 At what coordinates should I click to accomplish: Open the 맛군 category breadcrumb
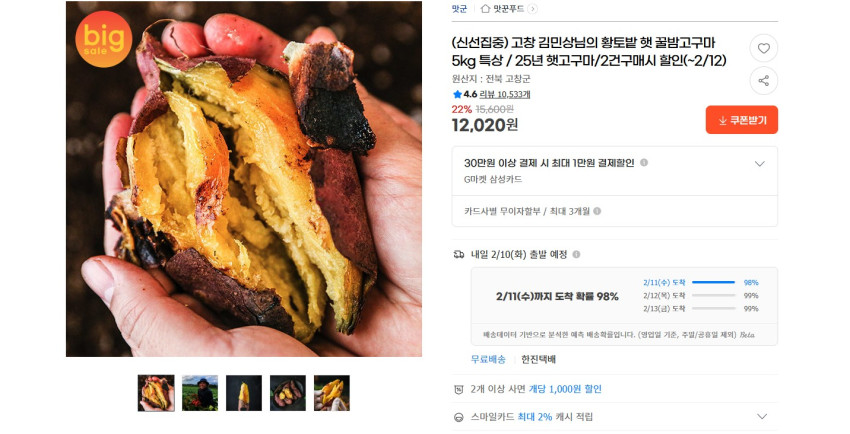click(x=459, y=9)
